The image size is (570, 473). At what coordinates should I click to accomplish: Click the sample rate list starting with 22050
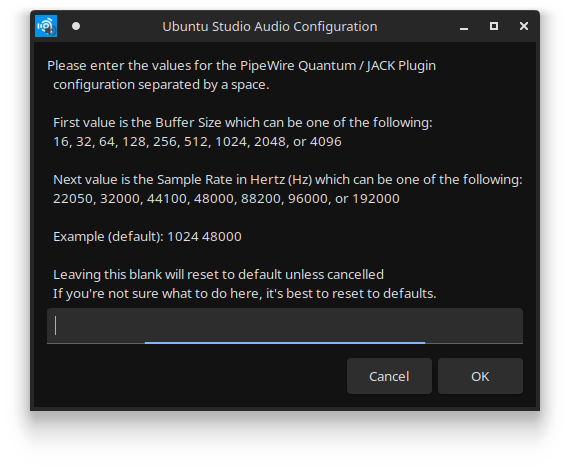point(226,199)
